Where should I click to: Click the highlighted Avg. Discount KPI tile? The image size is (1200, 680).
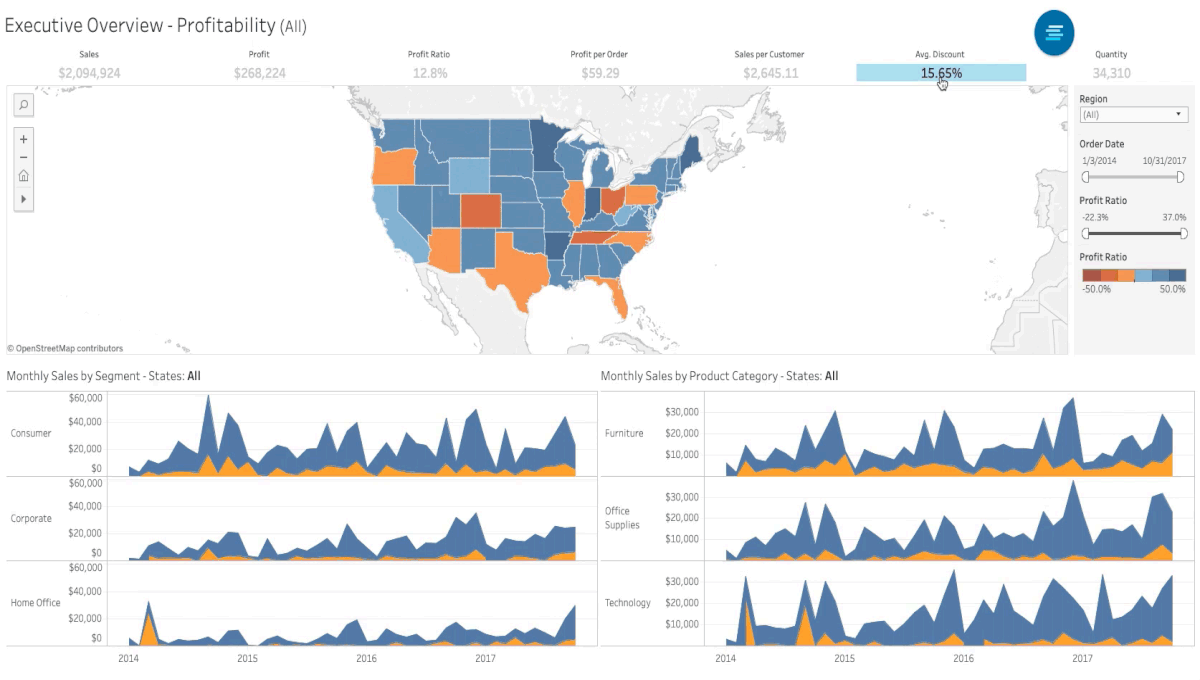(x=940, y=72)
